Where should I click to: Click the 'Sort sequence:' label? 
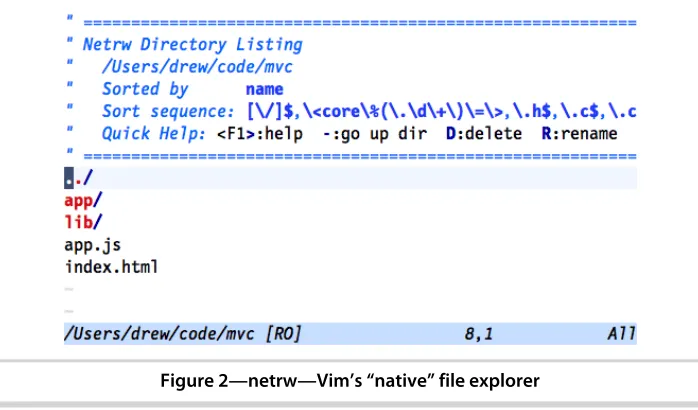[168, 111]
